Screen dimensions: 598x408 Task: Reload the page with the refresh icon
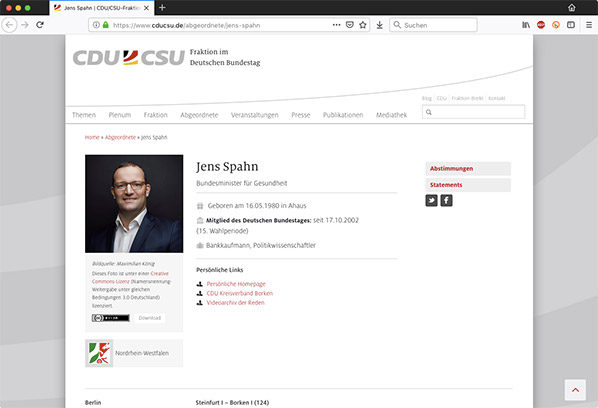(x=40, y=25)
